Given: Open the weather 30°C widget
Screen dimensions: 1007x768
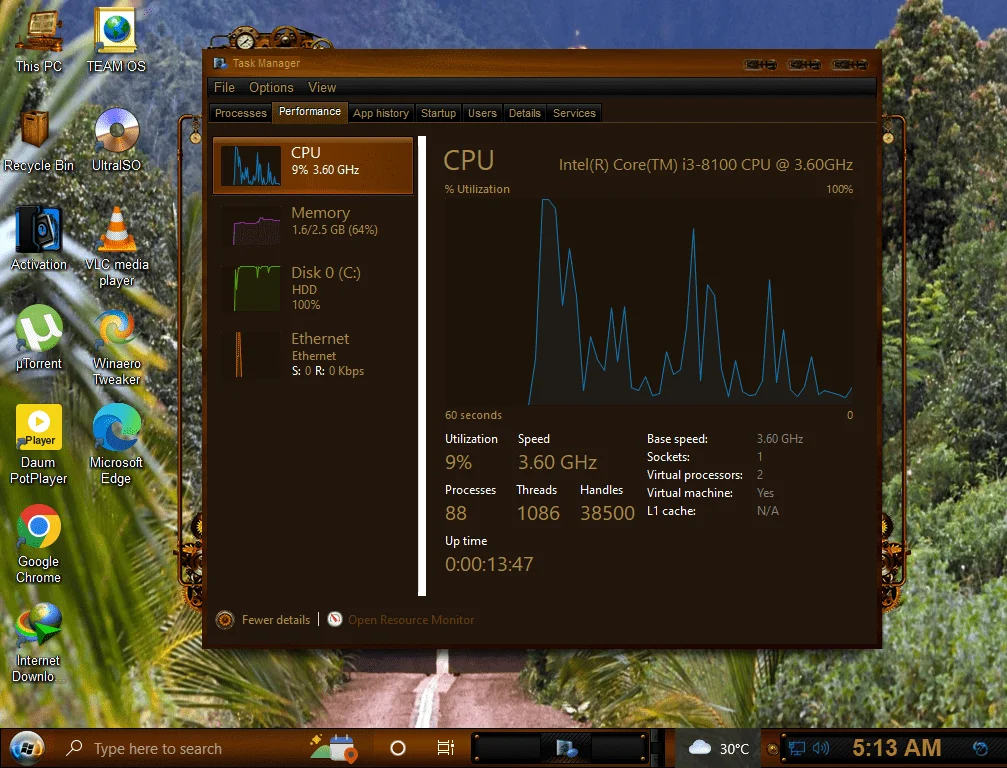Looking at the screenshot, I should (x=719, y=748).
